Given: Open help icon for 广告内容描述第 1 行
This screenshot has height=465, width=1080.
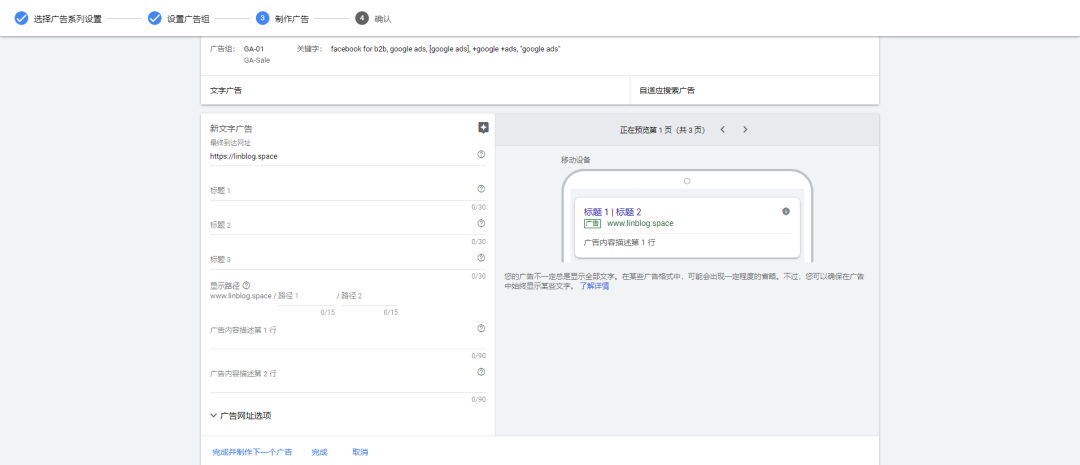Looking at the screenshot, I should (x=481, y=329).
